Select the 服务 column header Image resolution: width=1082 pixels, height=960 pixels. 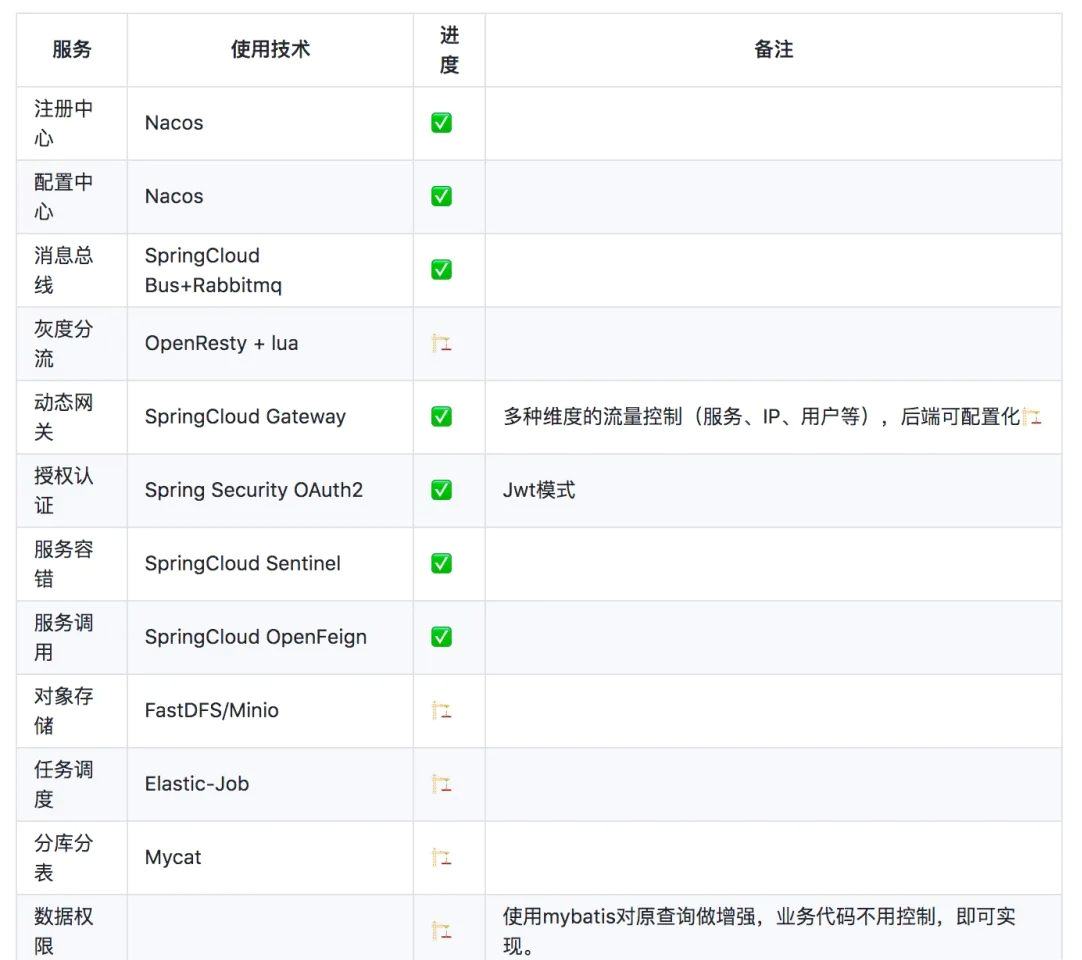(72, 50)
